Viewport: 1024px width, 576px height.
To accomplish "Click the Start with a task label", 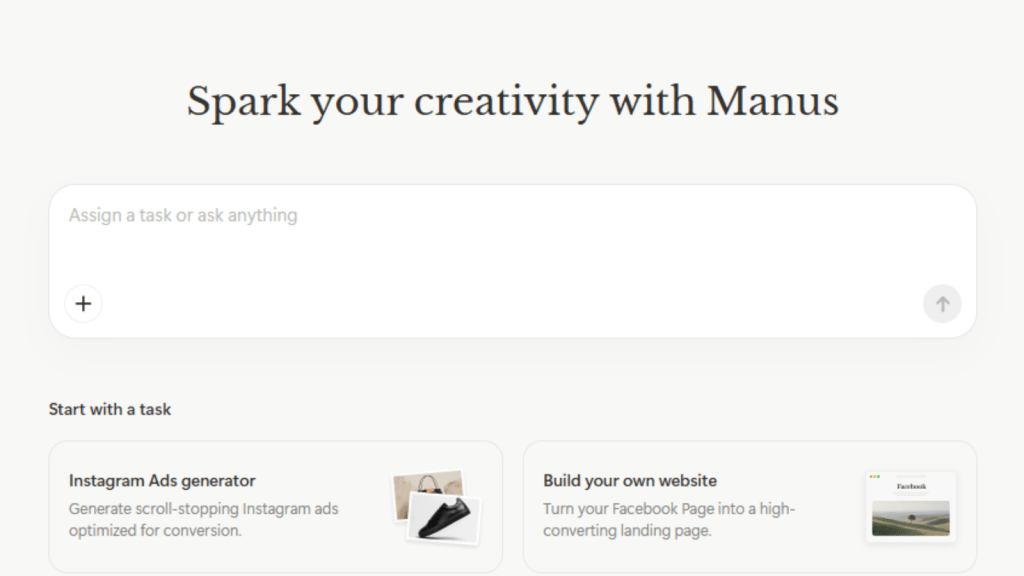I will [x=110, y=409].
